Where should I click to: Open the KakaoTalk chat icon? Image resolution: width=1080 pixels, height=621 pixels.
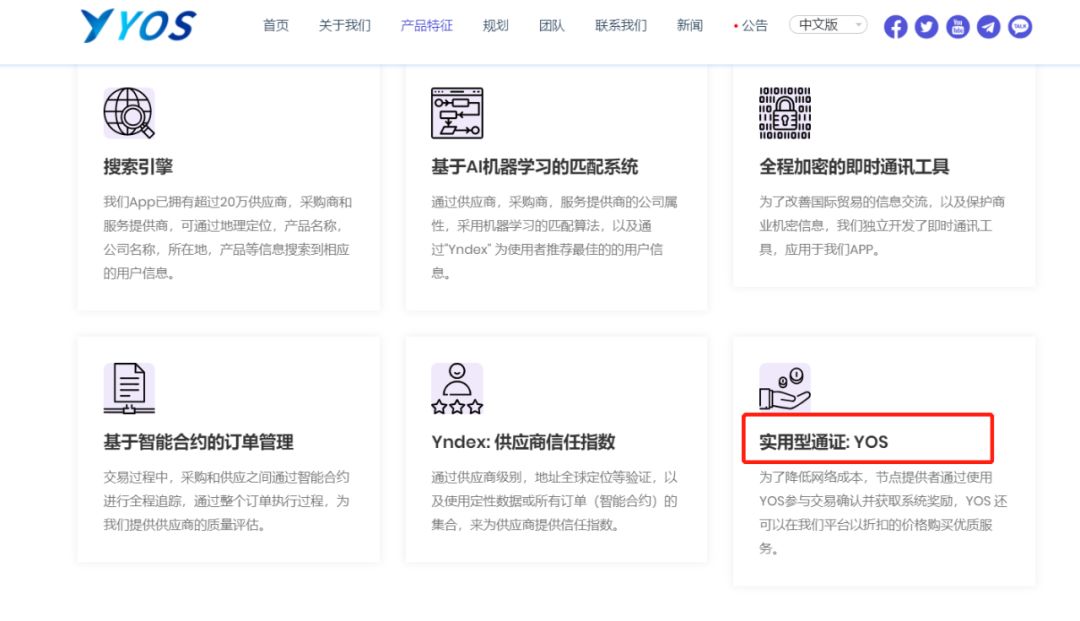[1020, 27]
